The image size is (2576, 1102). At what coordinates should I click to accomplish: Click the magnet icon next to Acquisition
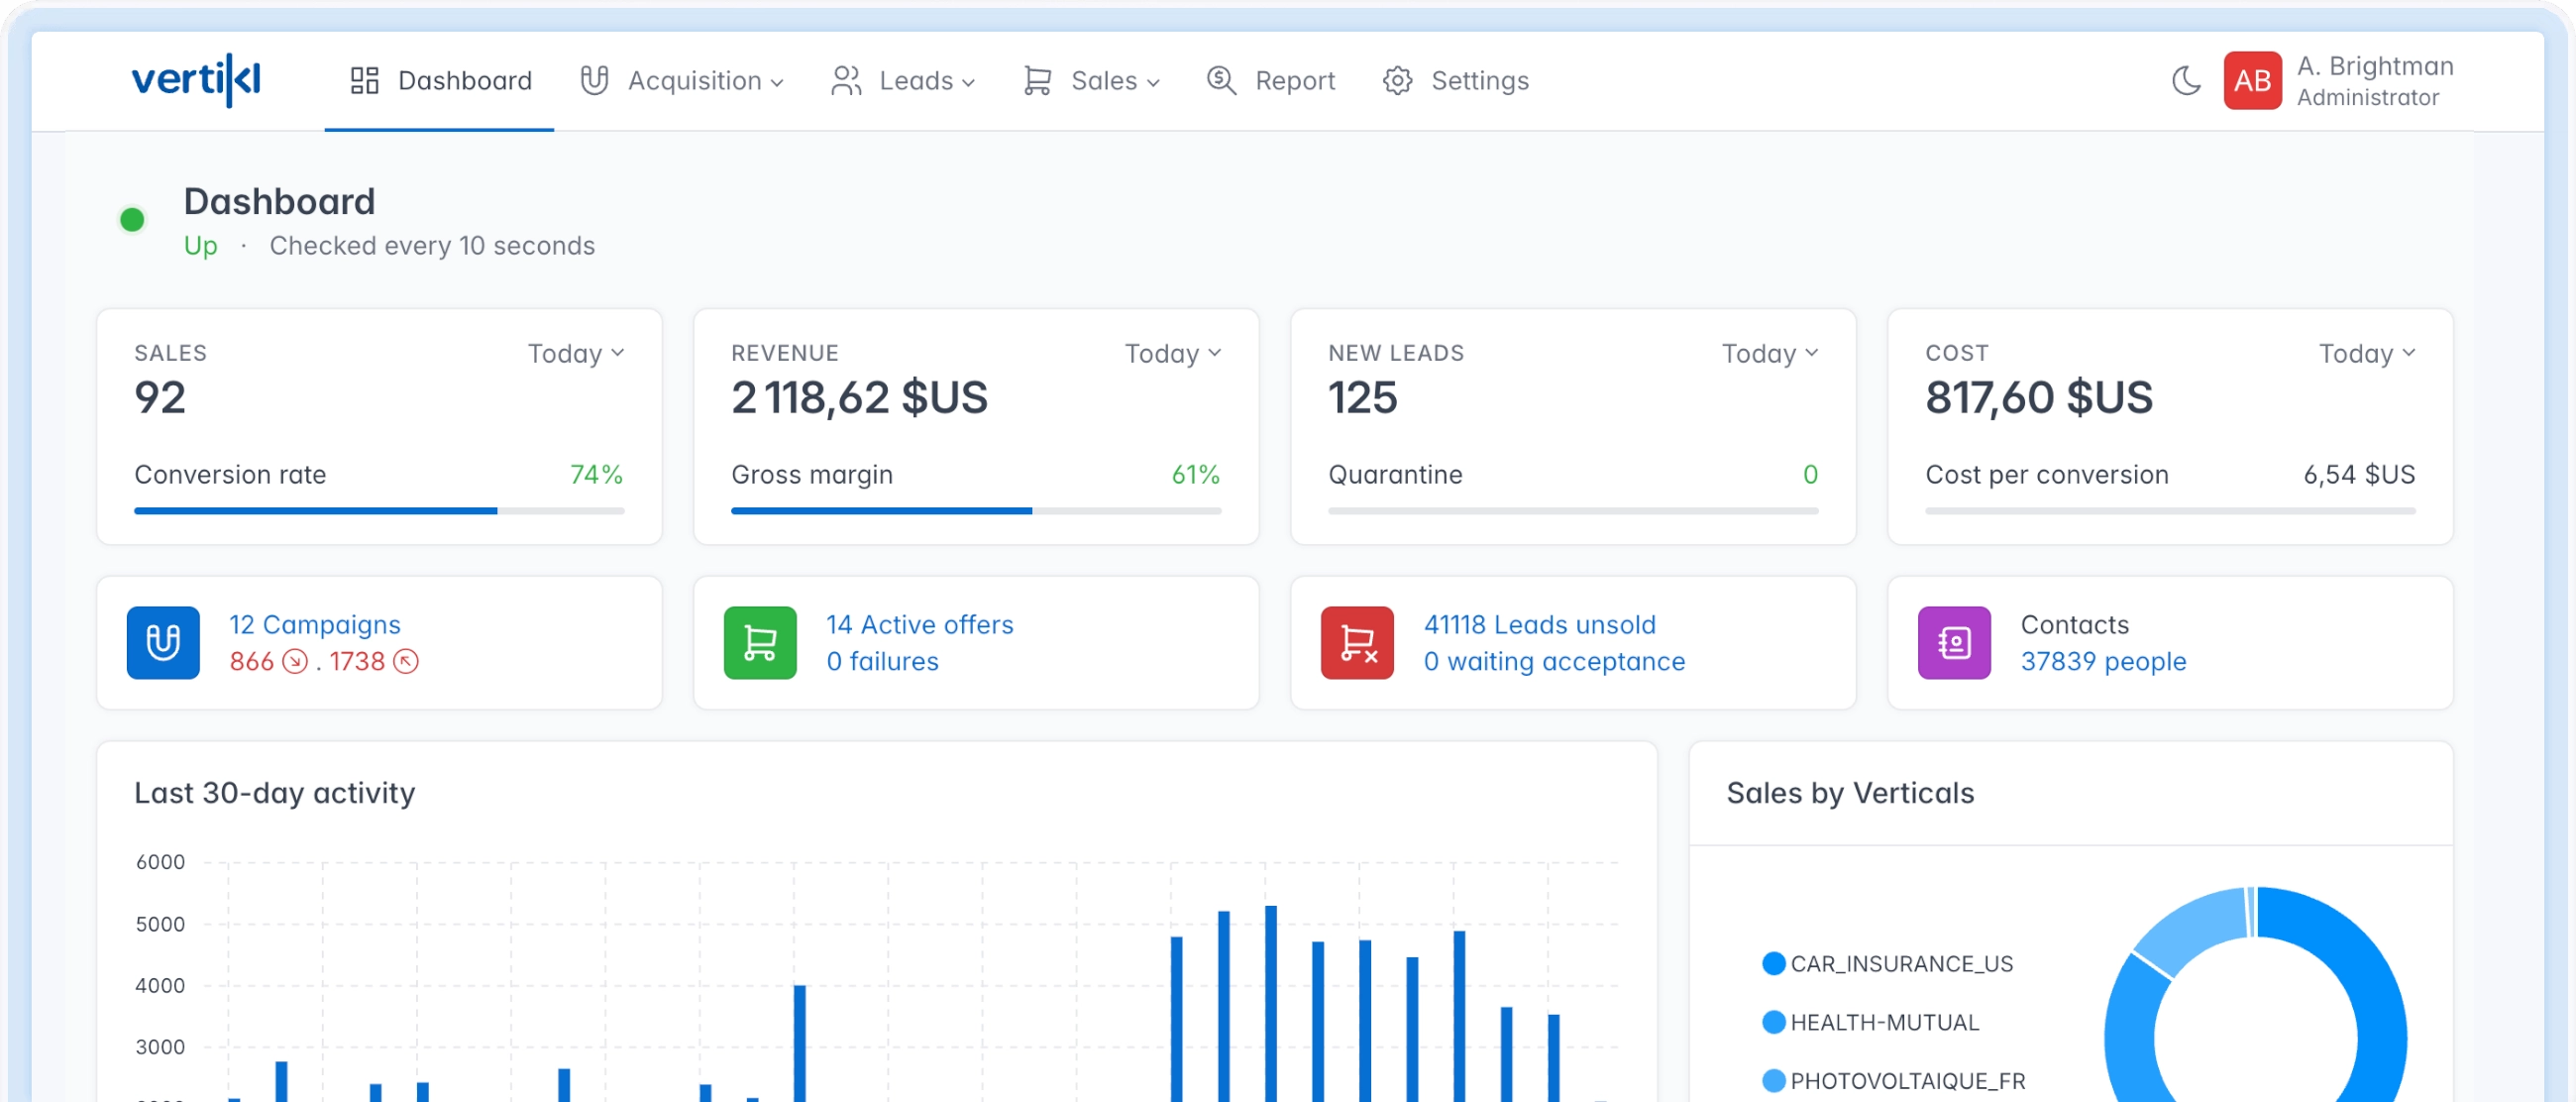[x=595, y=80]
